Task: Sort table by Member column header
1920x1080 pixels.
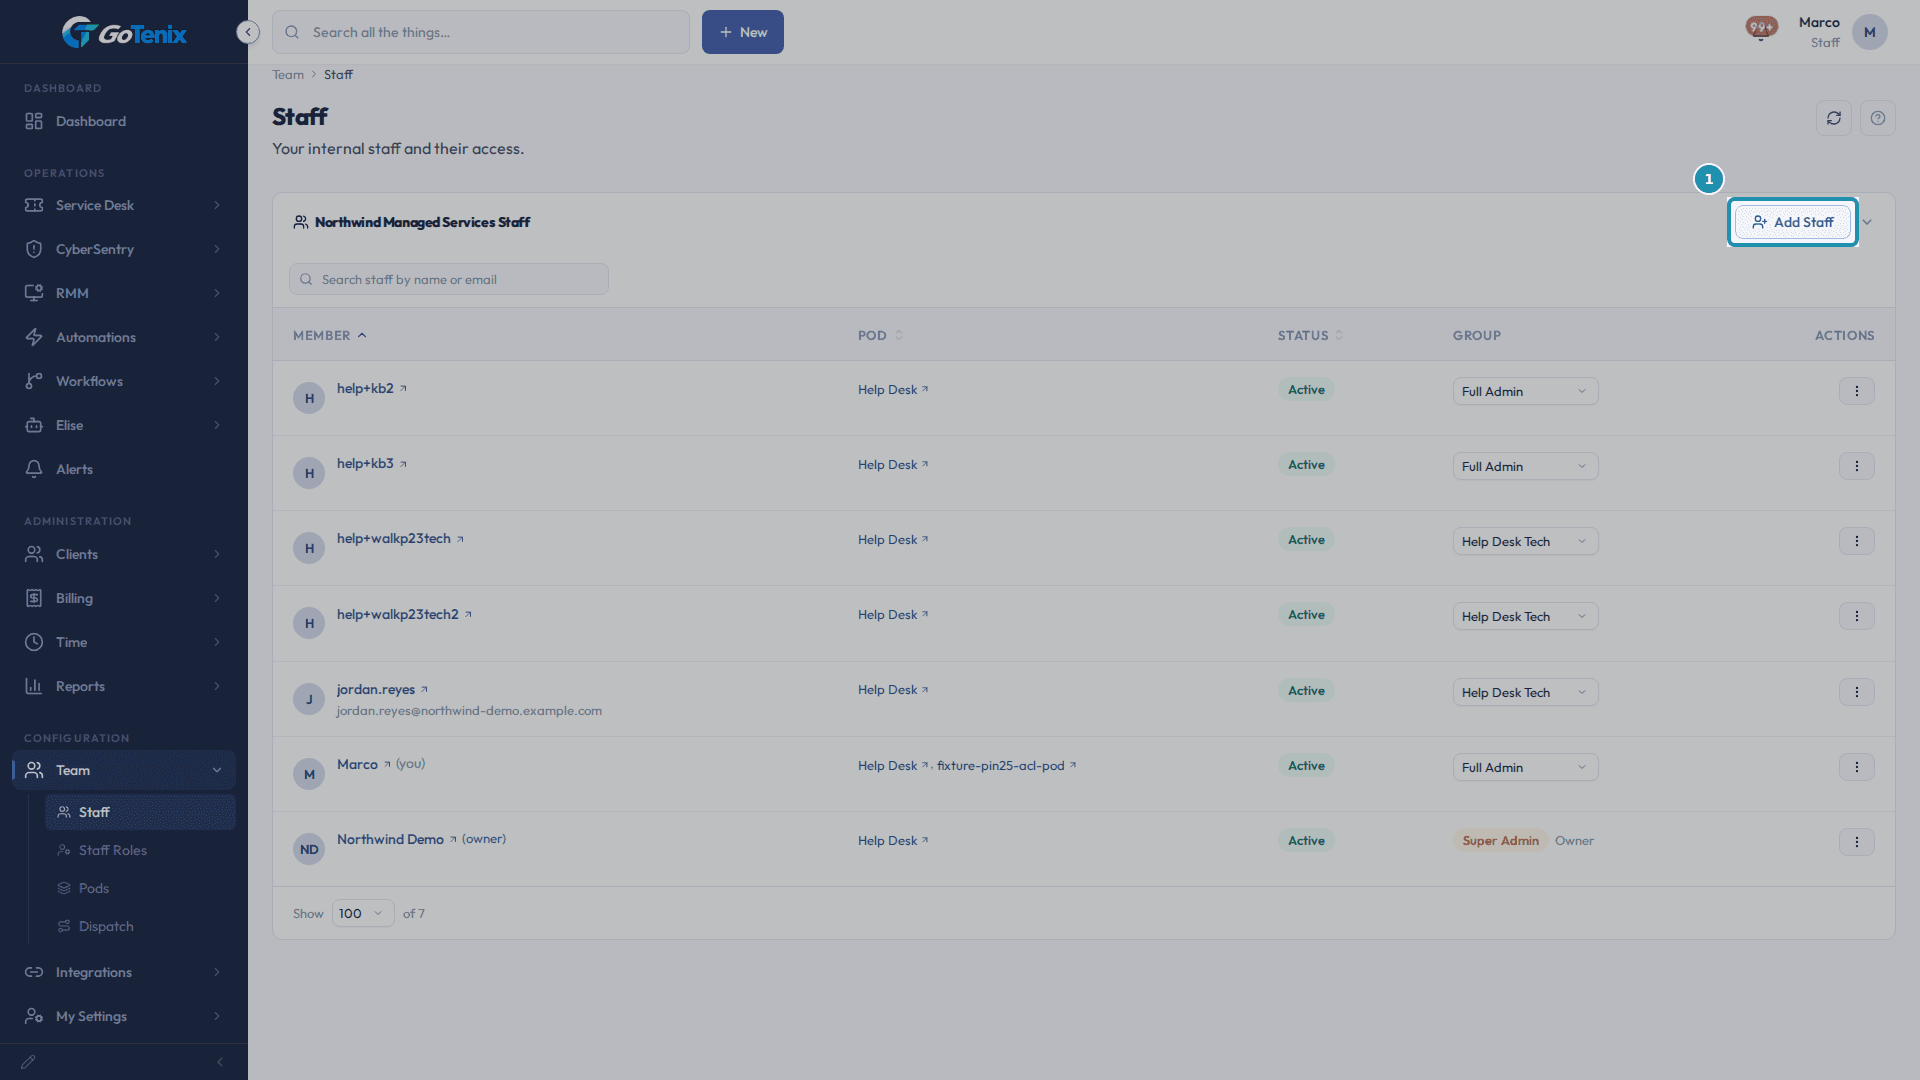Action: coord(330,335)
